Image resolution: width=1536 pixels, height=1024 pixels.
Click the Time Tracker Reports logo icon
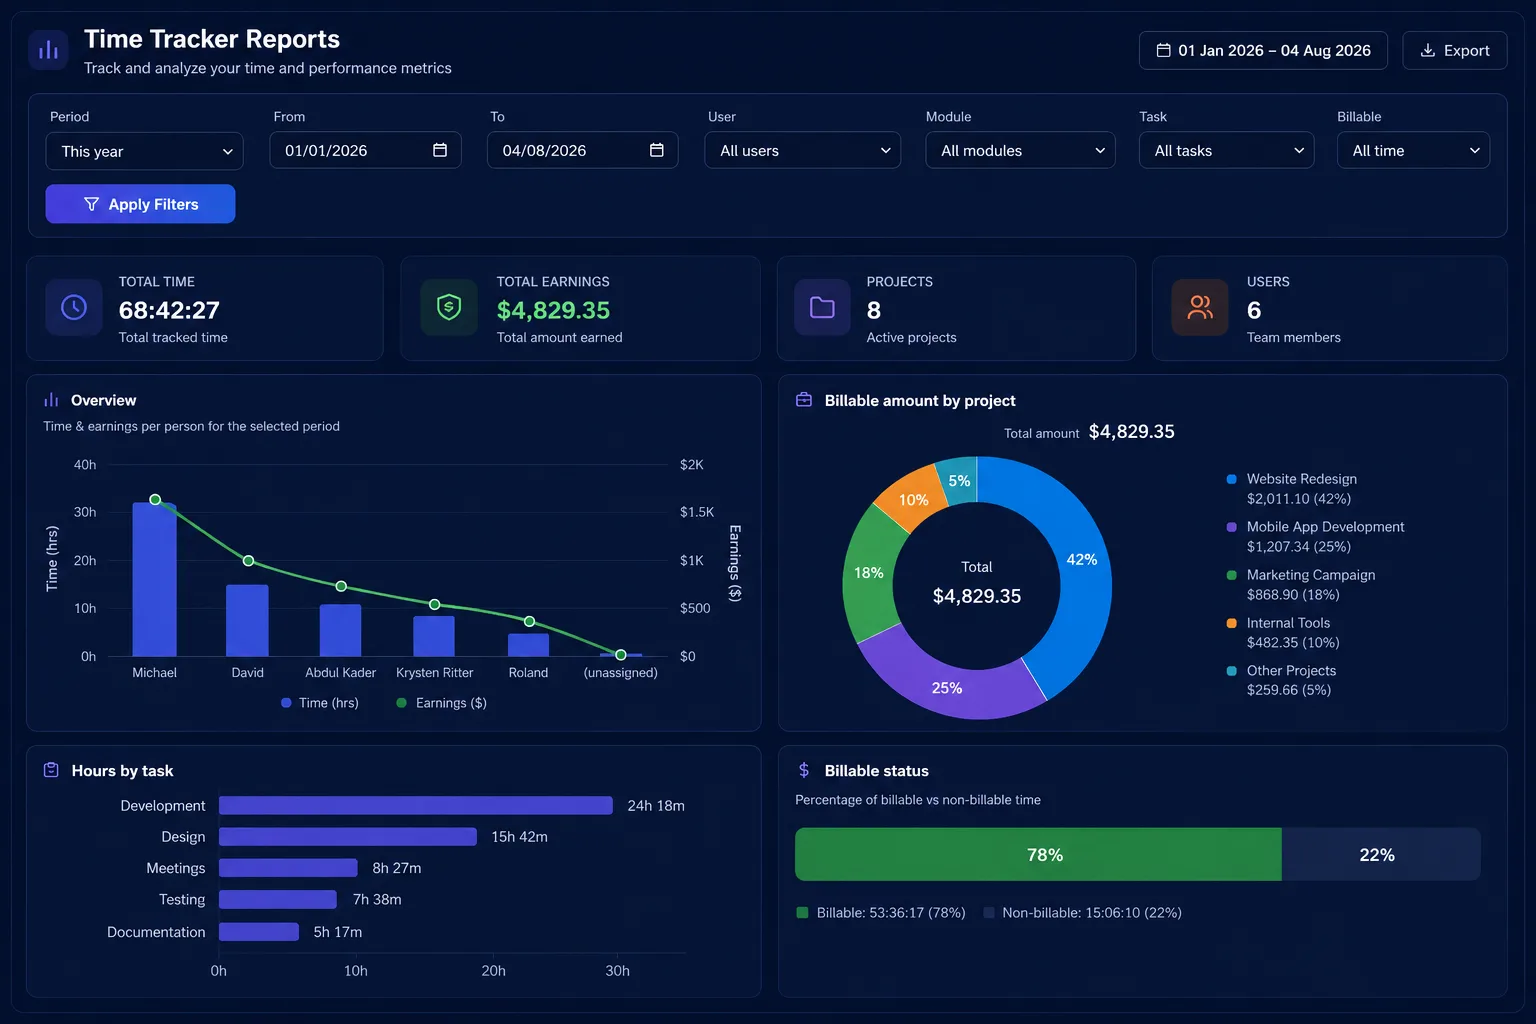(x=48, y=50)
